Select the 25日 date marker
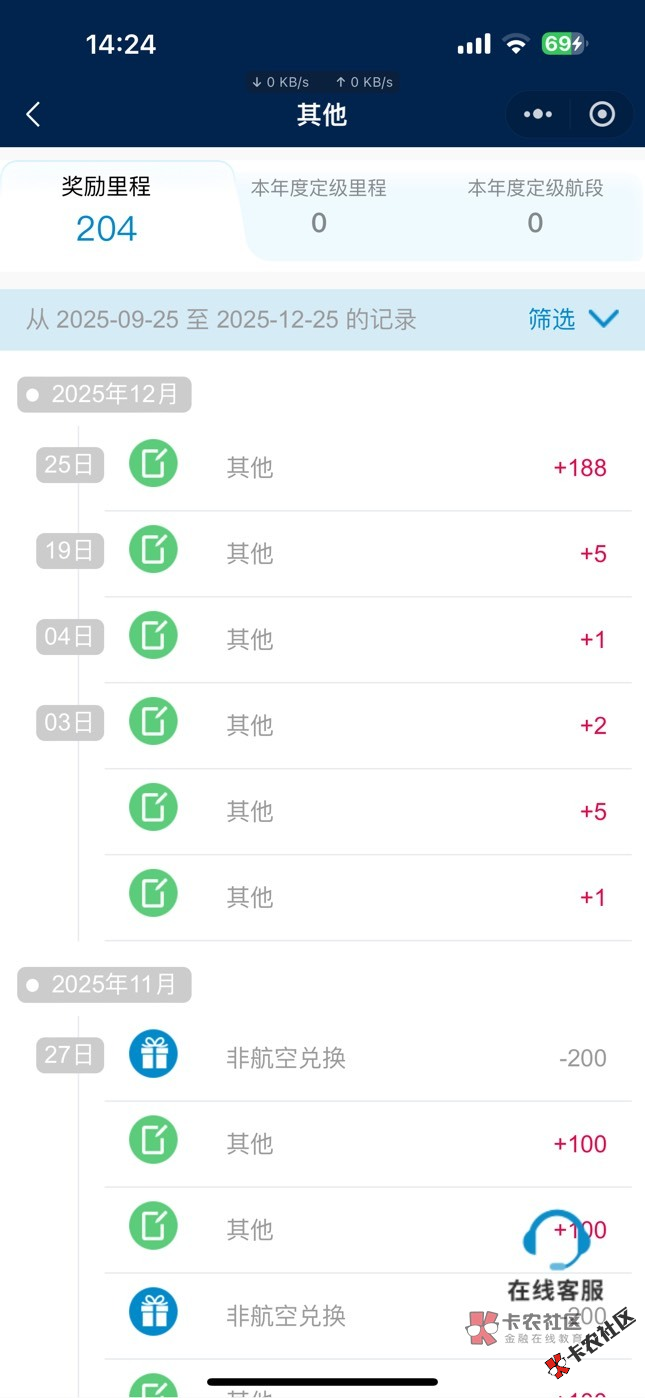The image size is (645, 1398). [x=70, y=464]
